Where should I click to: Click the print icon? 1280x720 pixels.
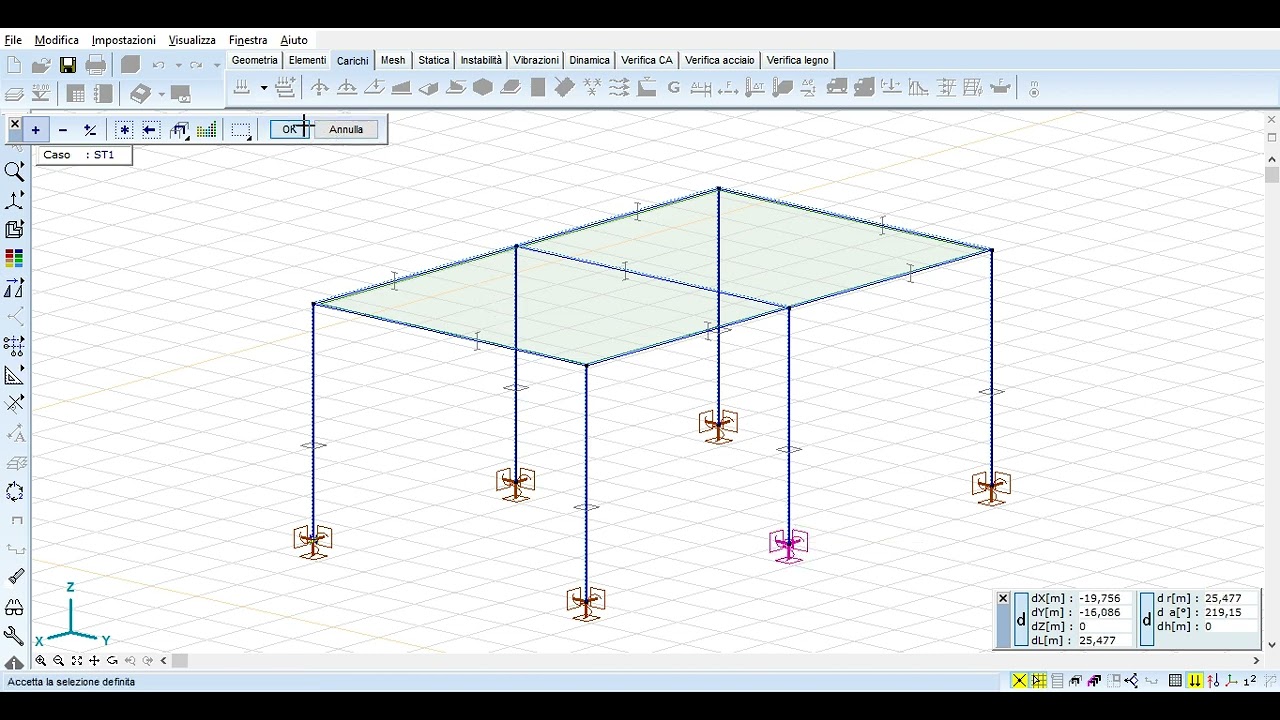96,65
